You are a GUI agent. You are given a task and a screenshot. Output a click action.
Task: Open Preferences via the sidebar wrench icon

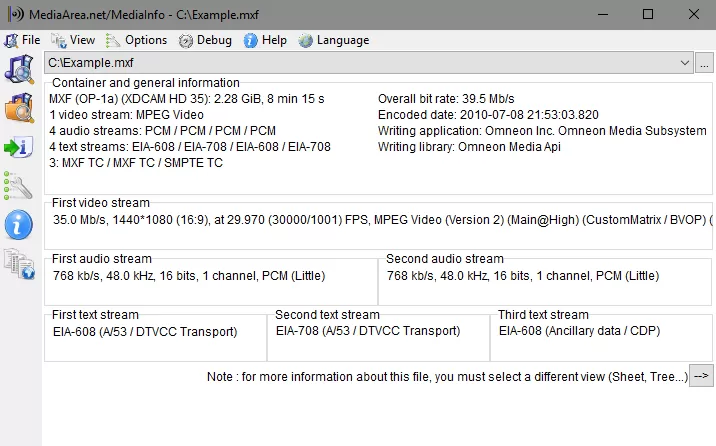[x=19, y=186]
